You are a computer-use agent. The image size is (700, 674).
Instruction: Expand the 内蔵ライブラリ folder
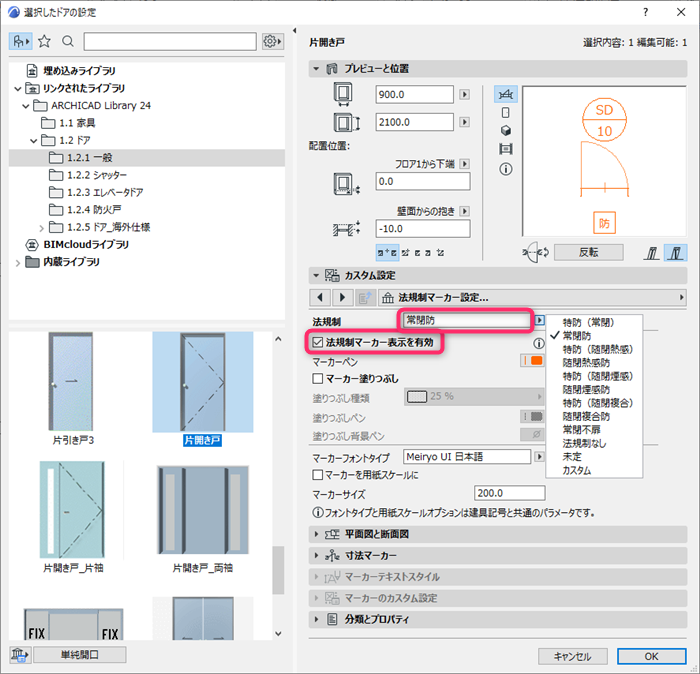point(18,262)
